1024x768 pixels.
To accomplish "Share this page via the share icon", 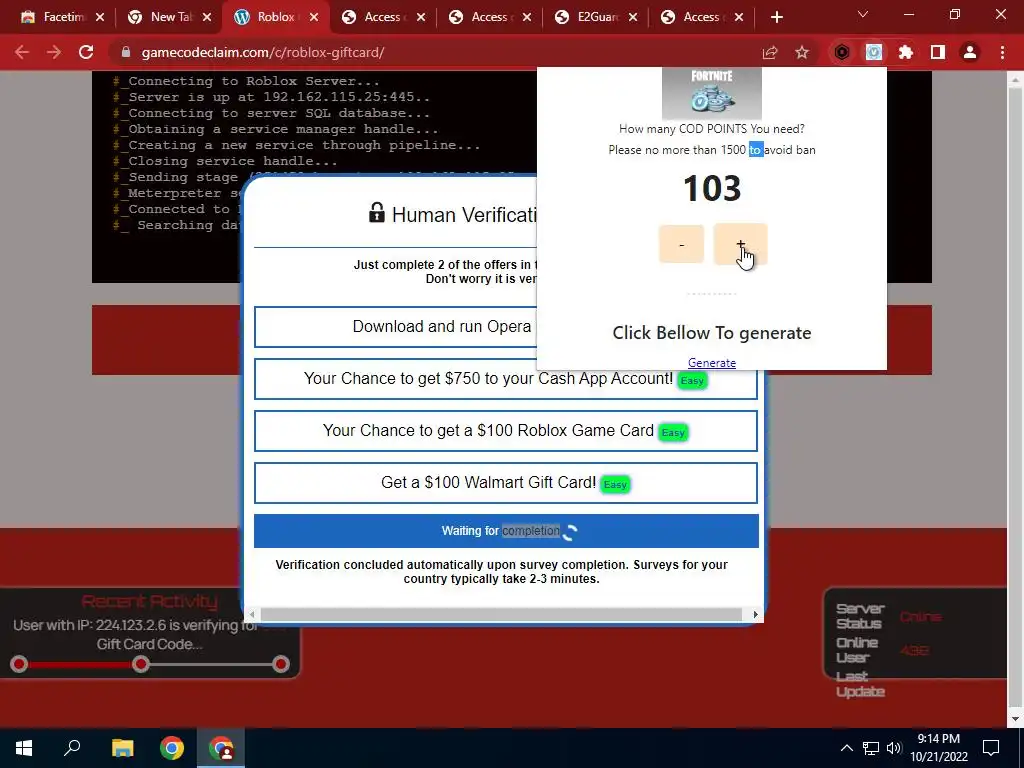I will pyautogui.click(x=770, y=52).
